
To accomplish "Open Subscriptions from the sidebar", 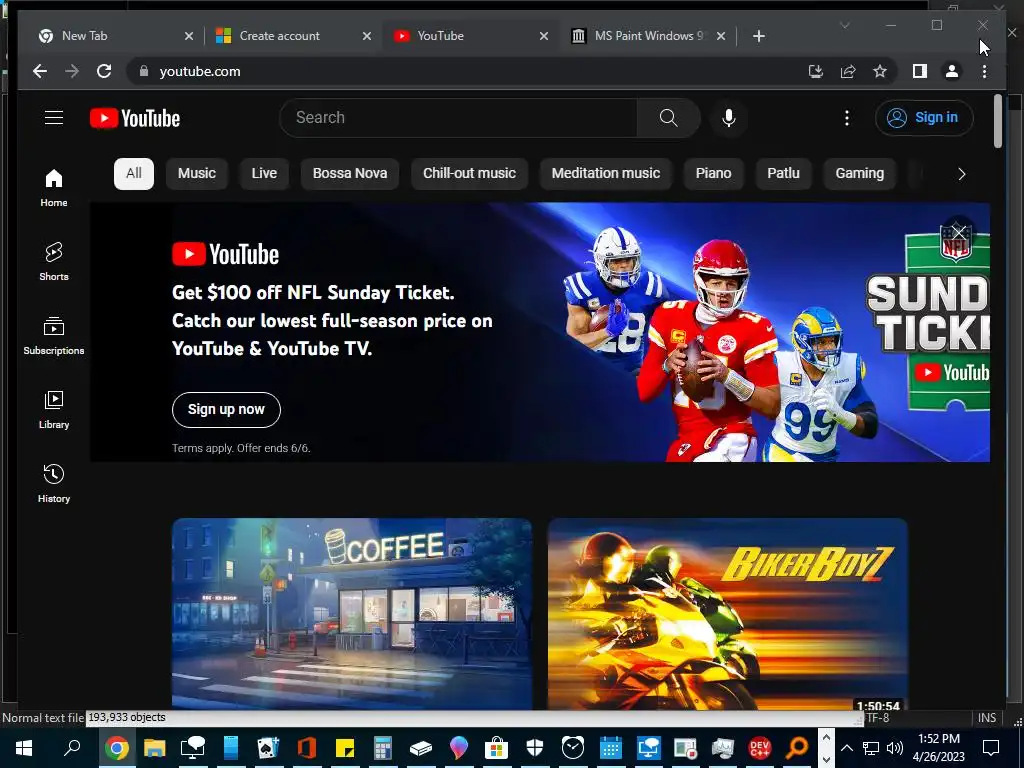I will coord(54,336).
